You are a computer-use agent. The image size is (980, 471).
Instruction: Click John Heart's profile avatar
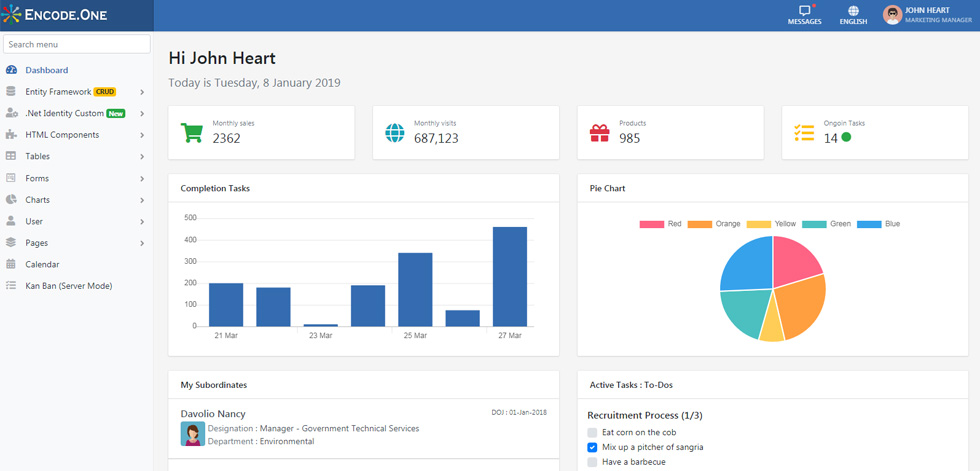(x=892, y=15)
